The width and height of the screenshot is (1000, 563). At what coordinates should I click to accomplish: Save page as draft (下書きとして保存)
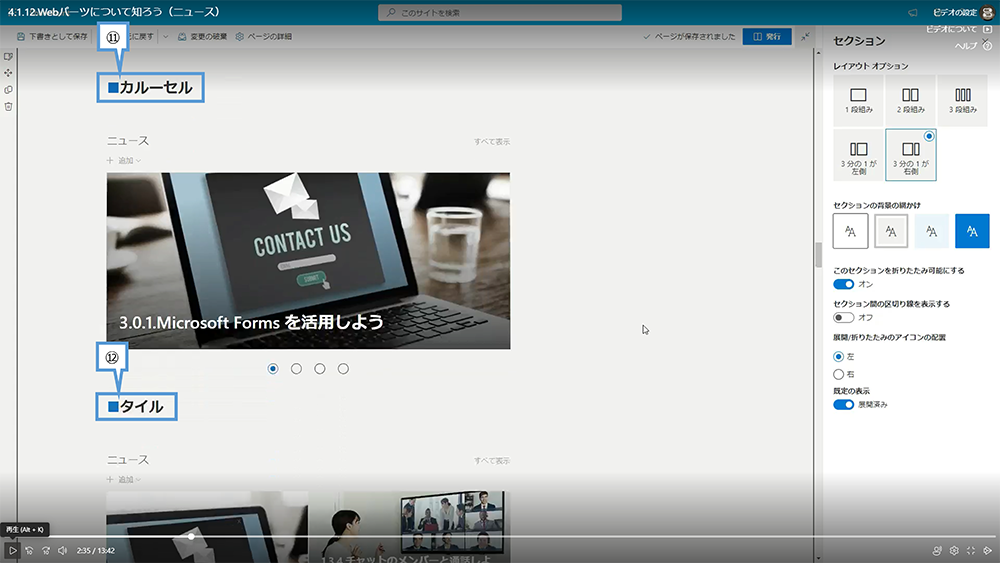[x=52, y=37]
